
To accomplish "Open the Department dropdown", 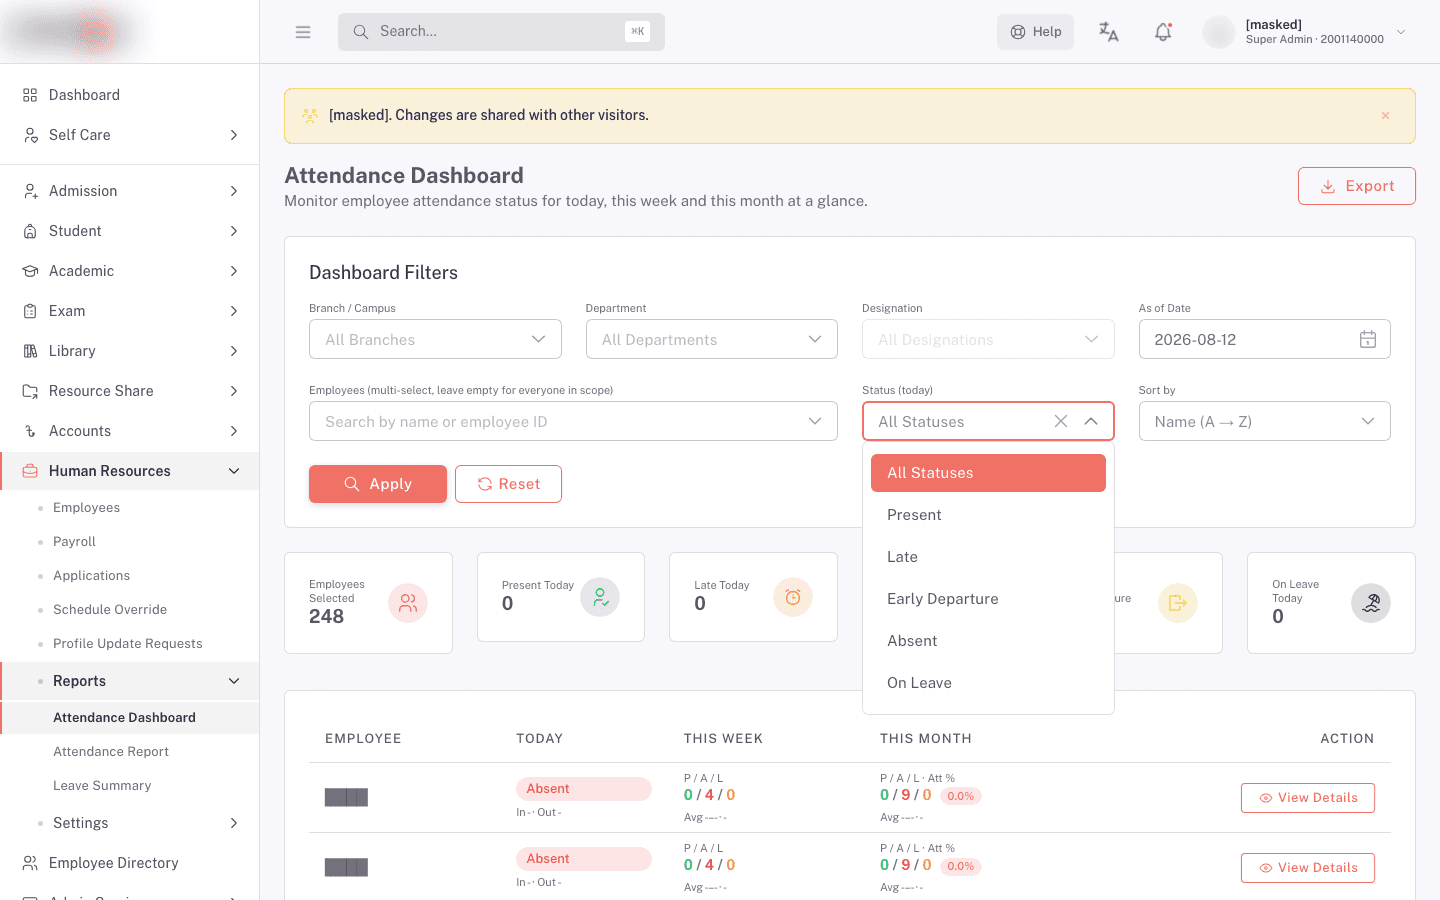I will coord(711,340).
